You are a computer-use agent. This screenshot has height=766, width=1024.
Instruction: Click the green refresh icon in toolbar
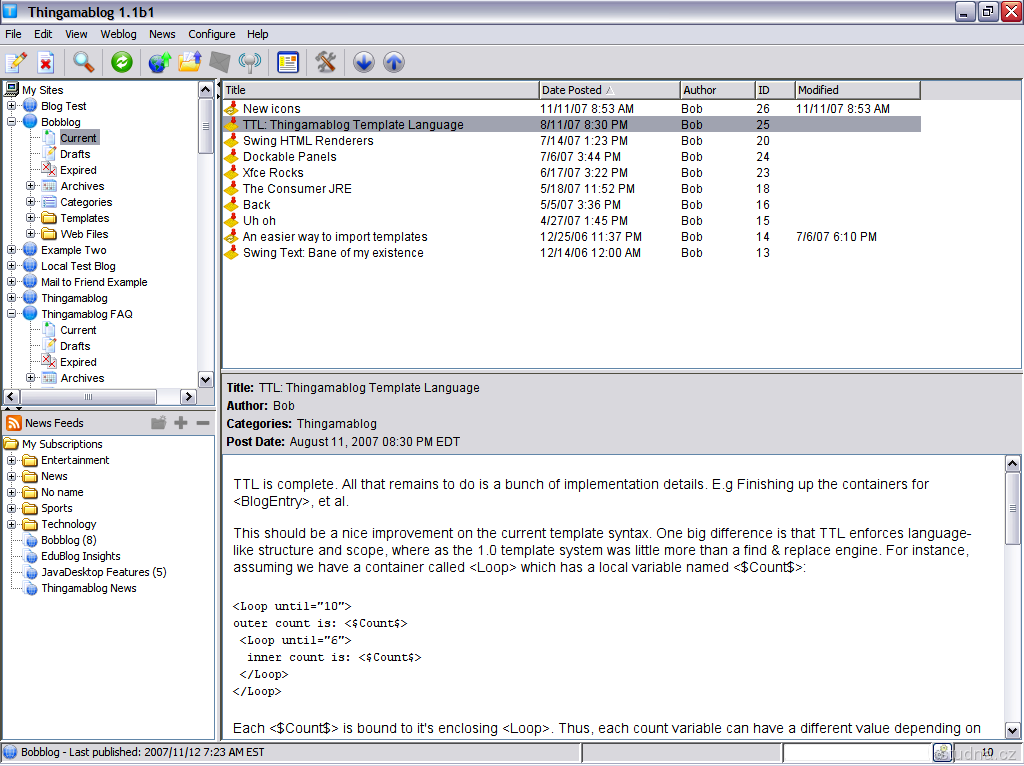click(x=121, y=62)
